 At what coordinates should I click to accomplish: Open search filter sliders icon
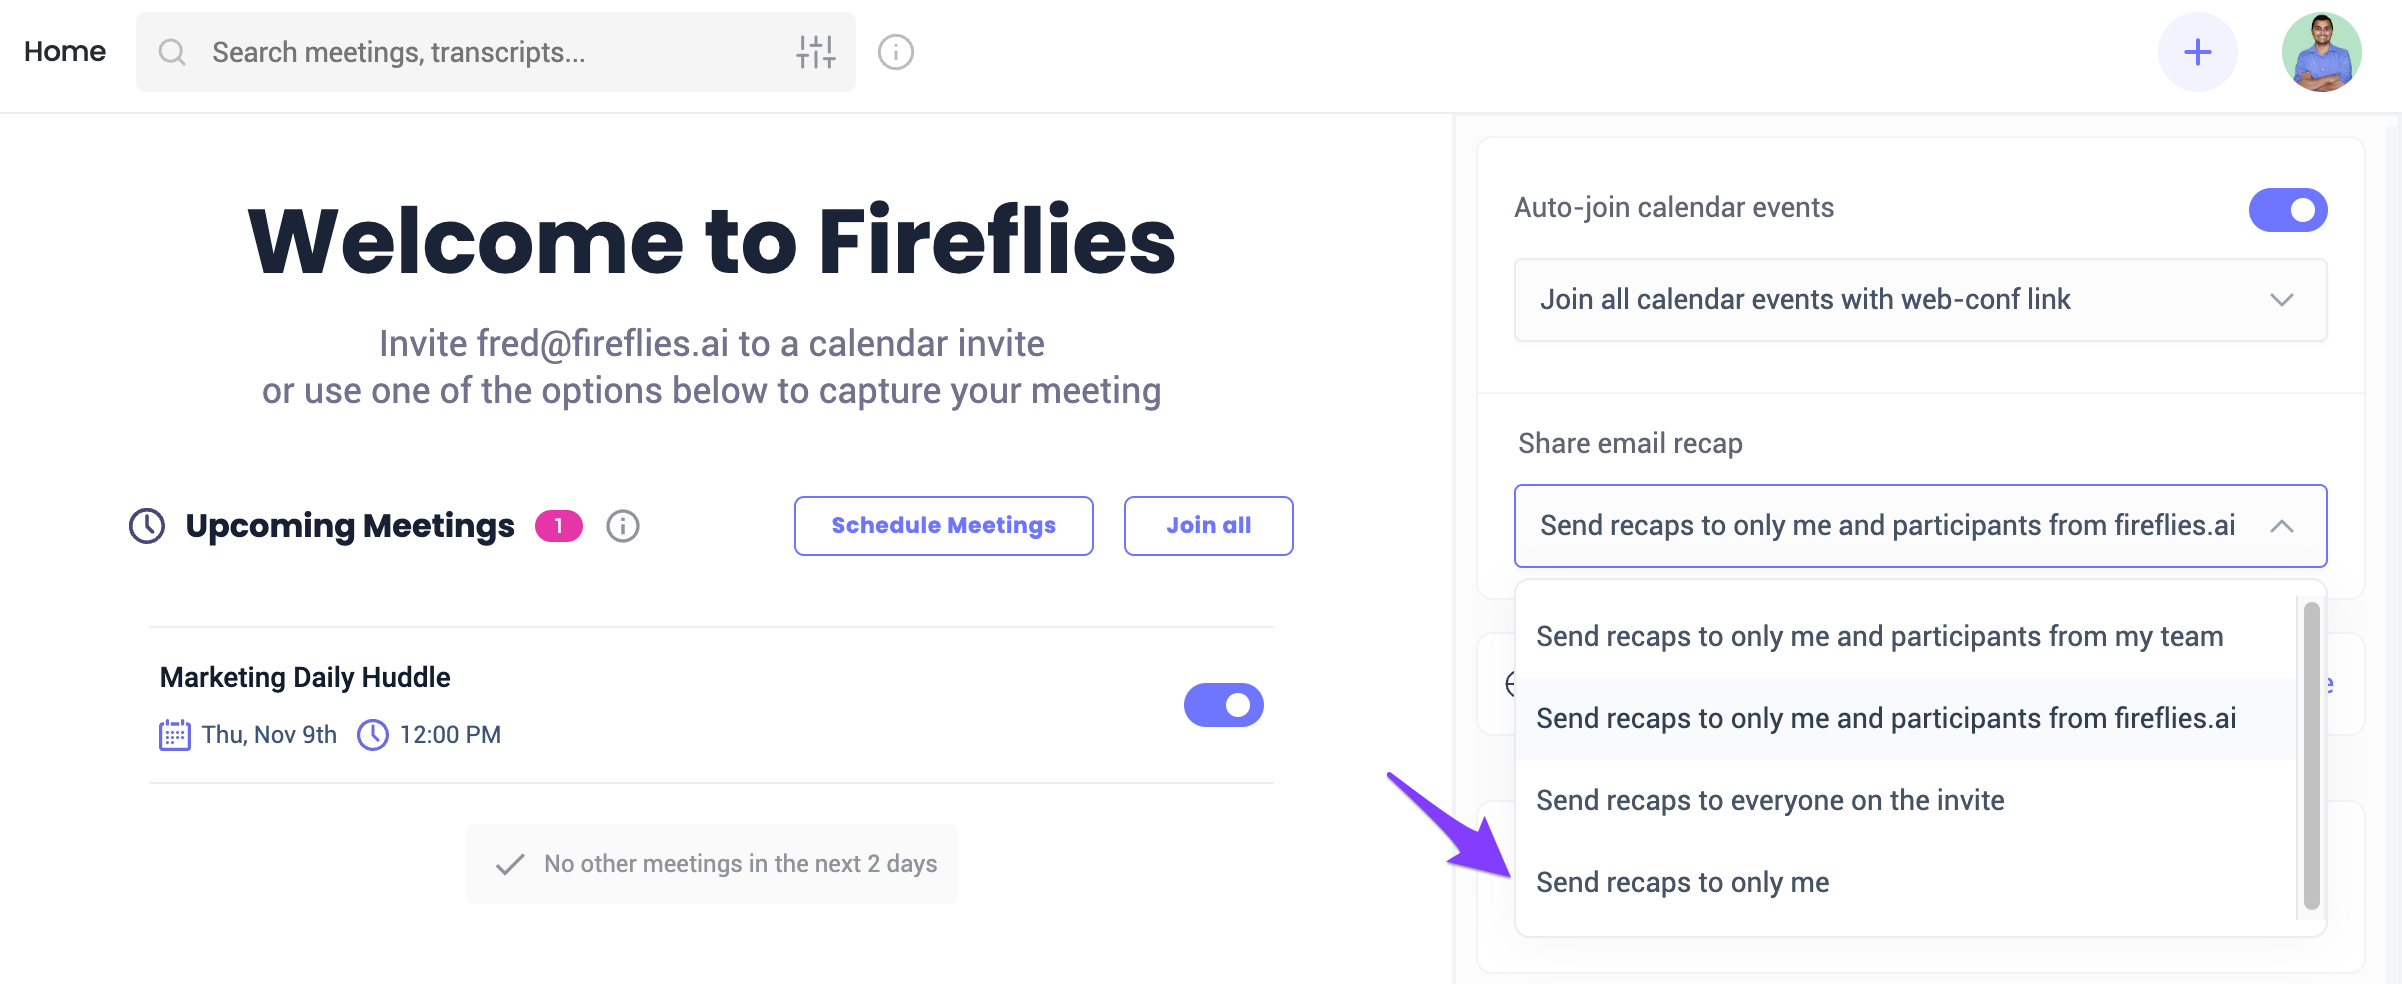click(816, 52)
